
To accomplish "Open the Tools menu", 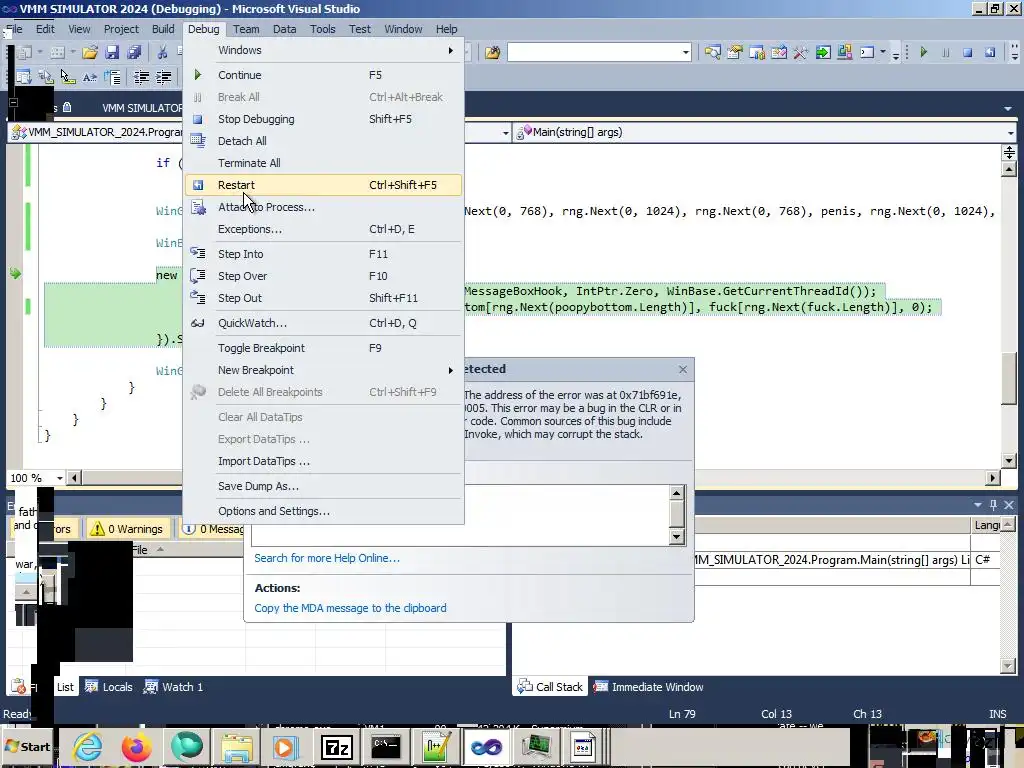I will click(323, 29).
